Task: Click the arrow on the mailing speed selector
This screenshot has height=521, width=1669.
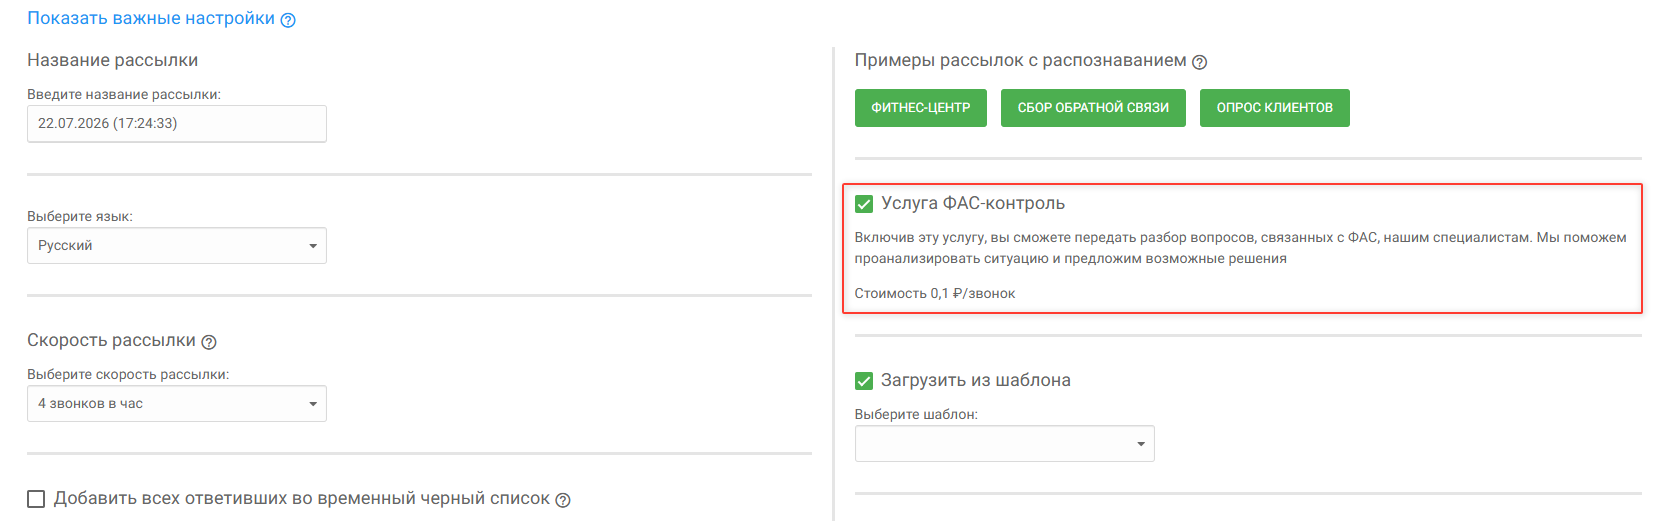Action: point(313,404)
